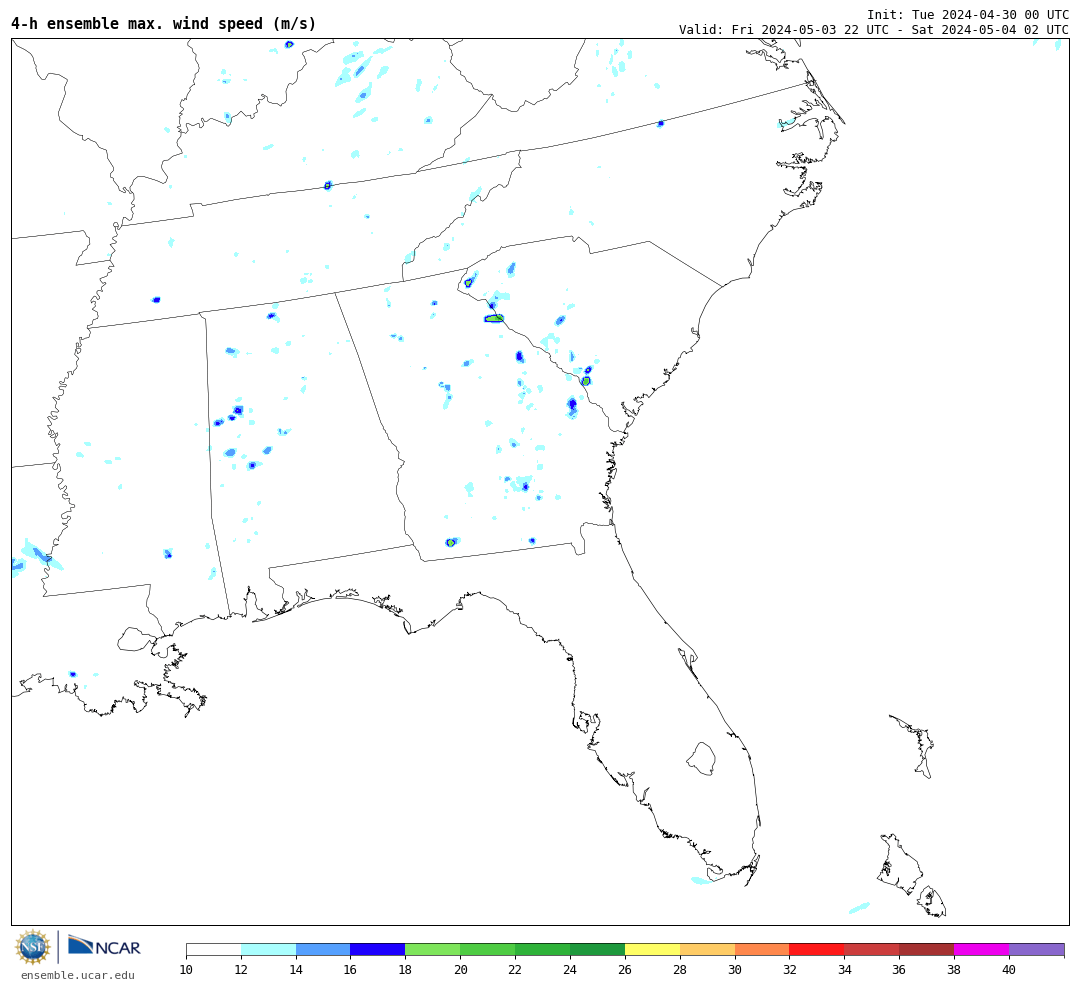The image size is (1080, 988).
Task: Click the green wind maximum on Georgia-South Carolina border
Action: tap(494, 318)
